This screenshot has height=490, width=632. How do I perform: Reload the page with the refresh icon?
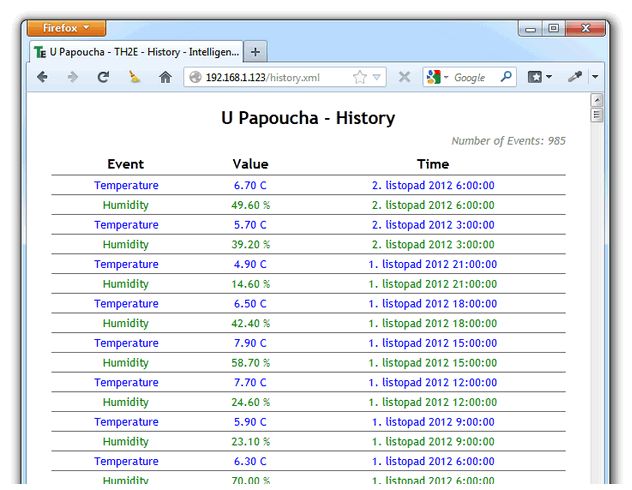pos(103,77)
